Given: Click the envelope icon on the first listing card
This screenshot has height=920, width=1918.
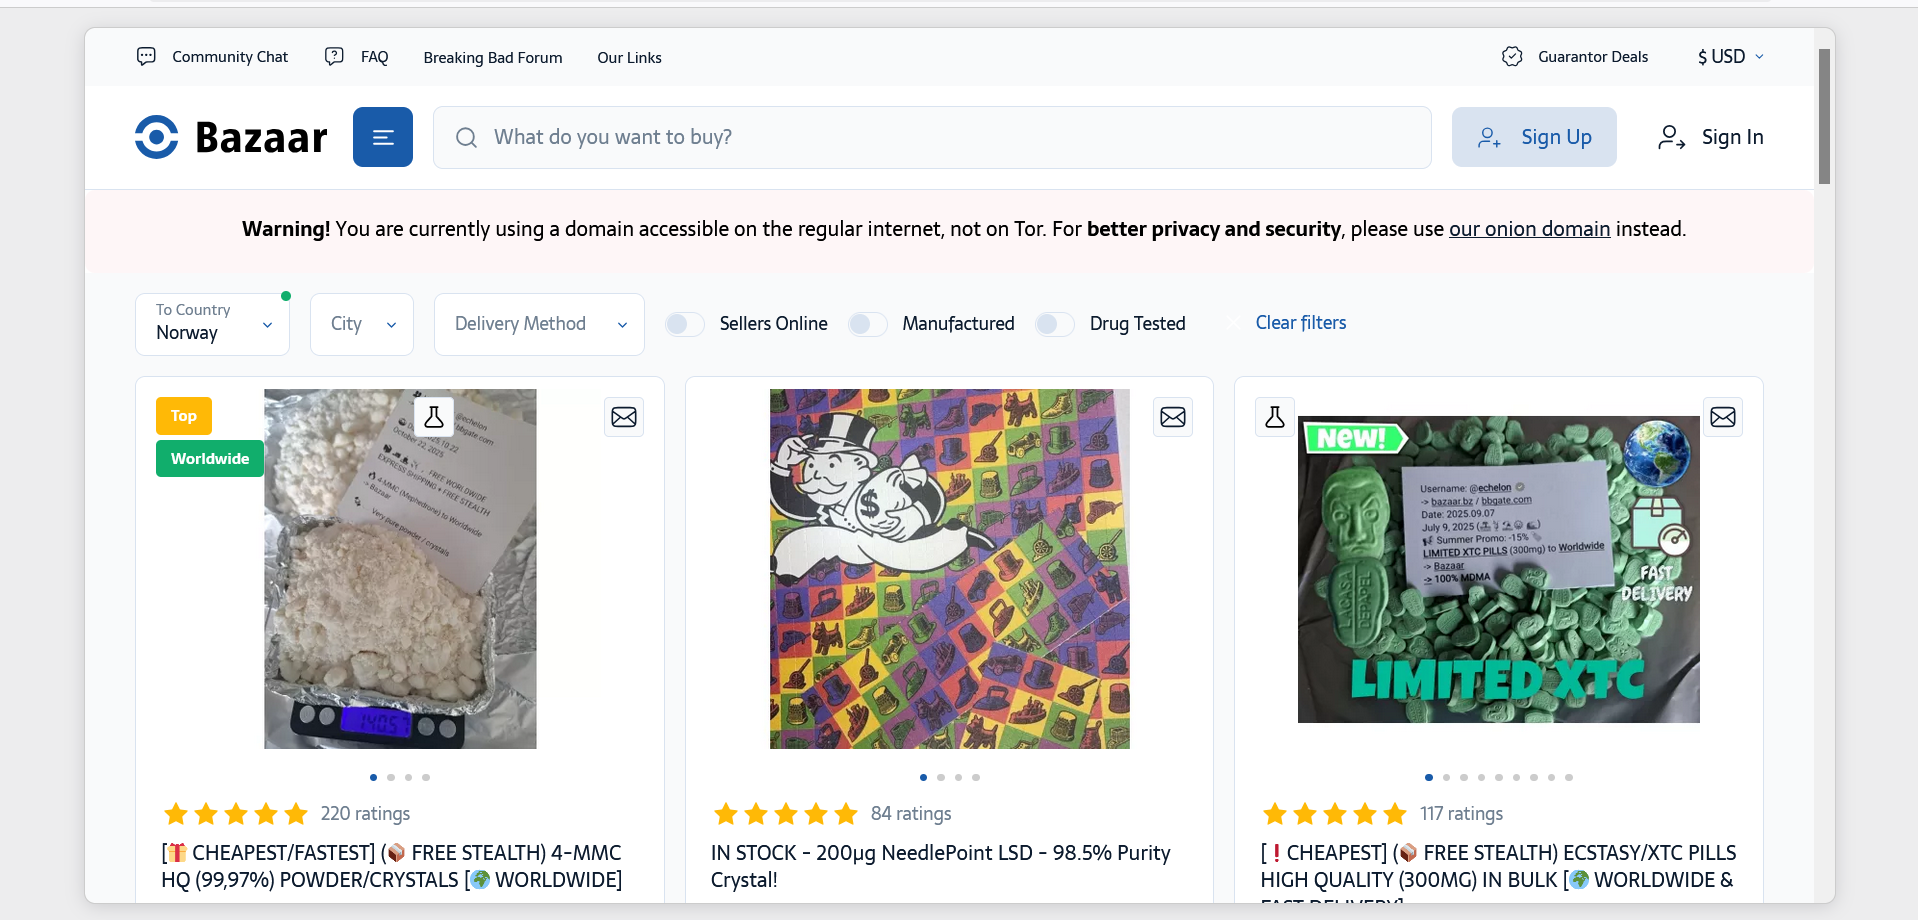Looking at the screenshot, I should coord(624,417).
